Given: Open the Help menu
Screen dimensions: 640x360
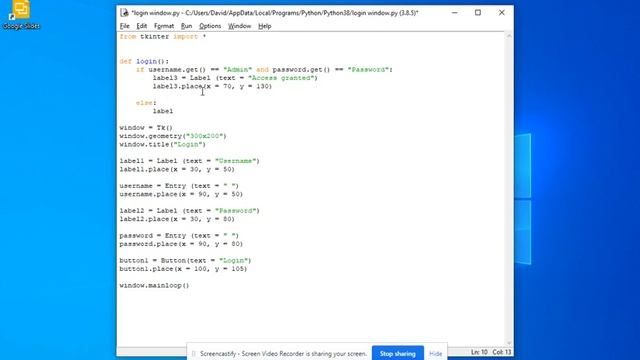Looking at the screenshot, I should (x=264, y=26).
